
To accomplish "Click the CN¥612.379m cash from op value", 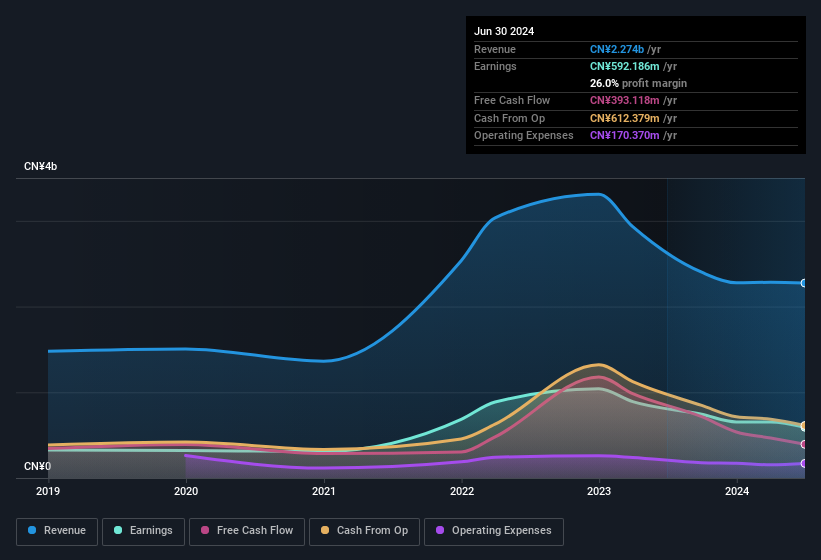I will pyautogui.click(x=625, y=118).
